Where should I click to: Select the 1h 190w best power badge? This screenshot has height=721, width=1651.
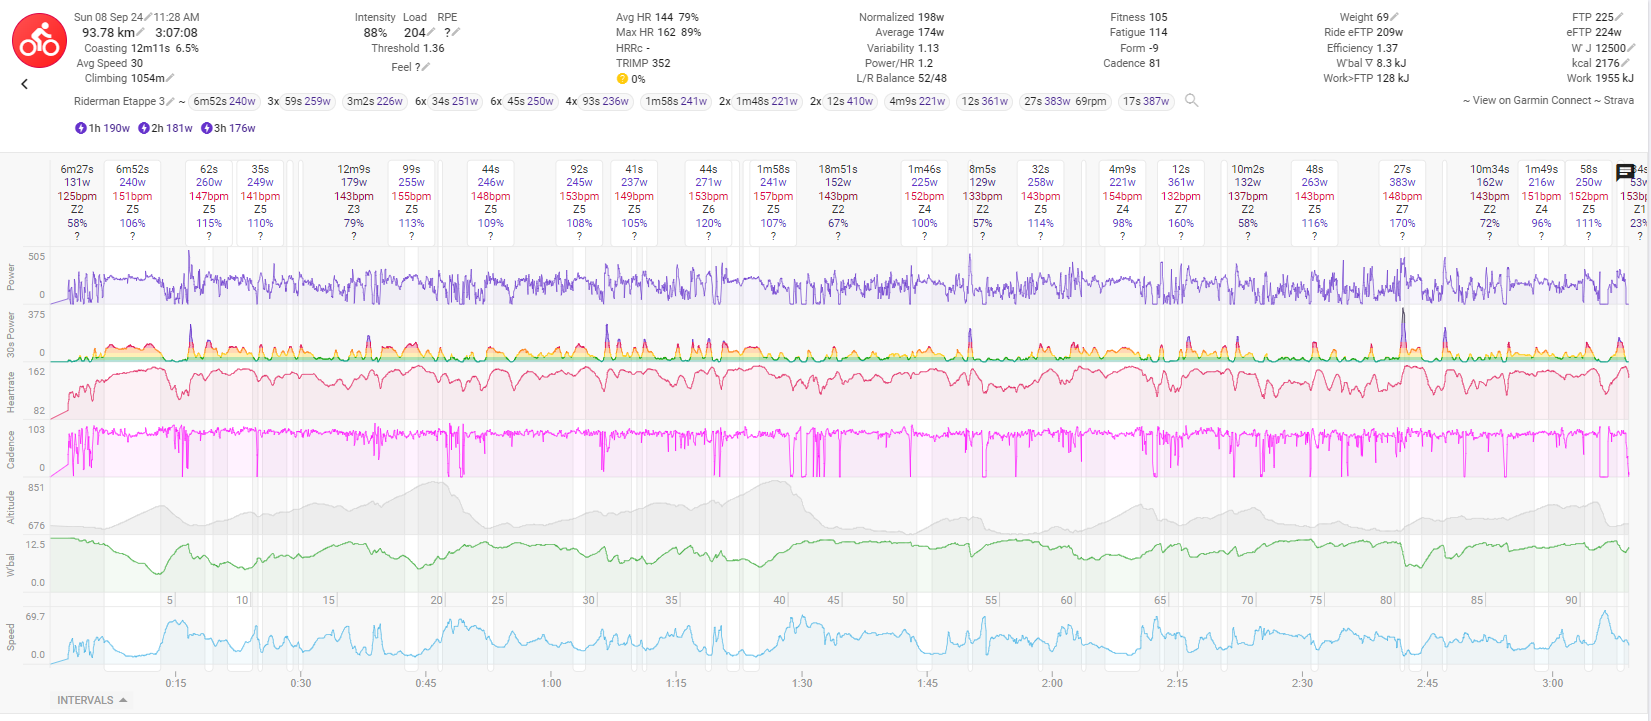pyautogui.click(x=102, y=128)
